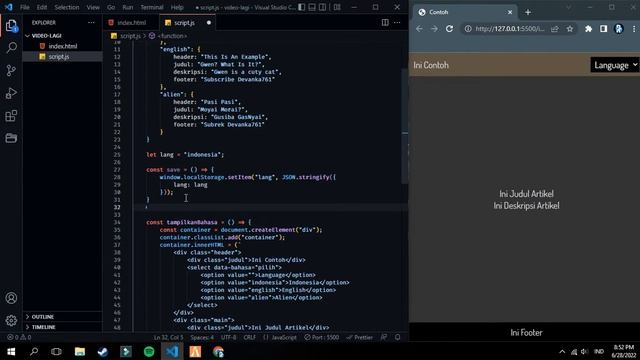The width and height of the screenshot is (640, 360).
Task: Open notifications bell in status bar
Action: click(398, 338)
